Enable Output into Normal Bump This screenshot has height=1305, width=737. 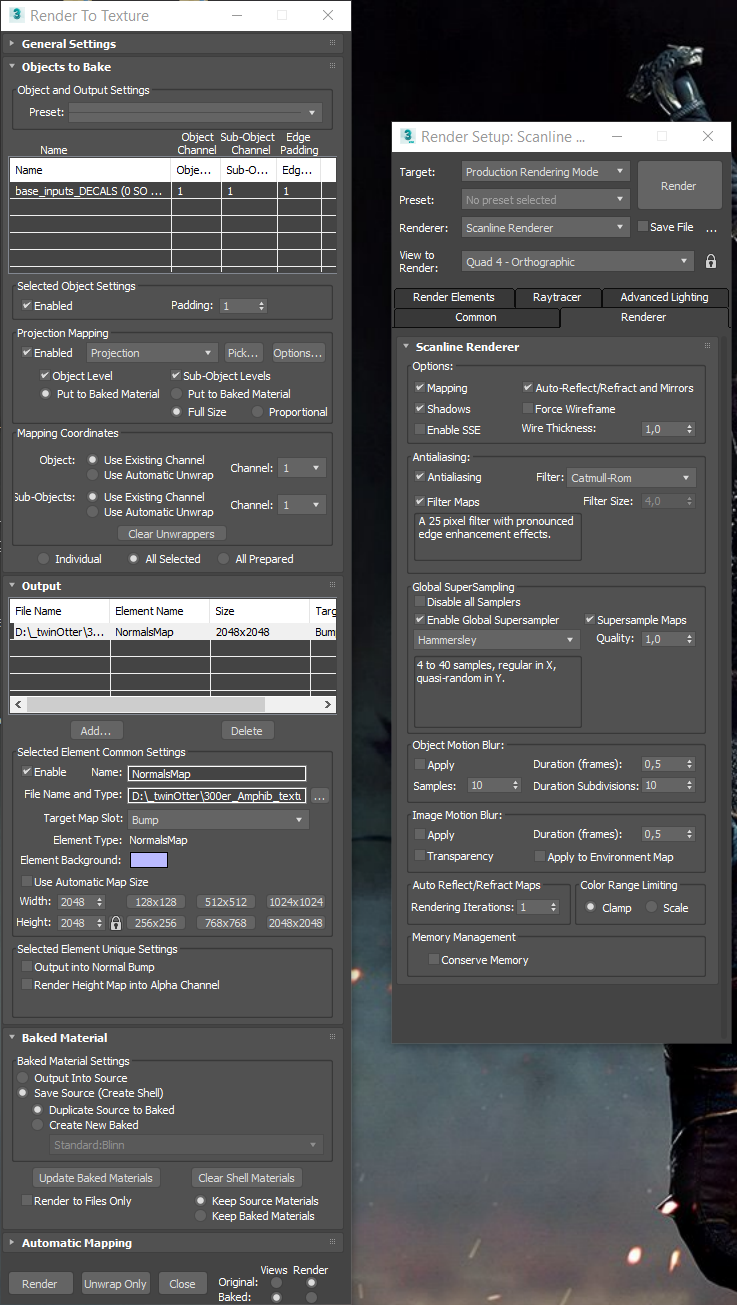click(x=27, y=967)
